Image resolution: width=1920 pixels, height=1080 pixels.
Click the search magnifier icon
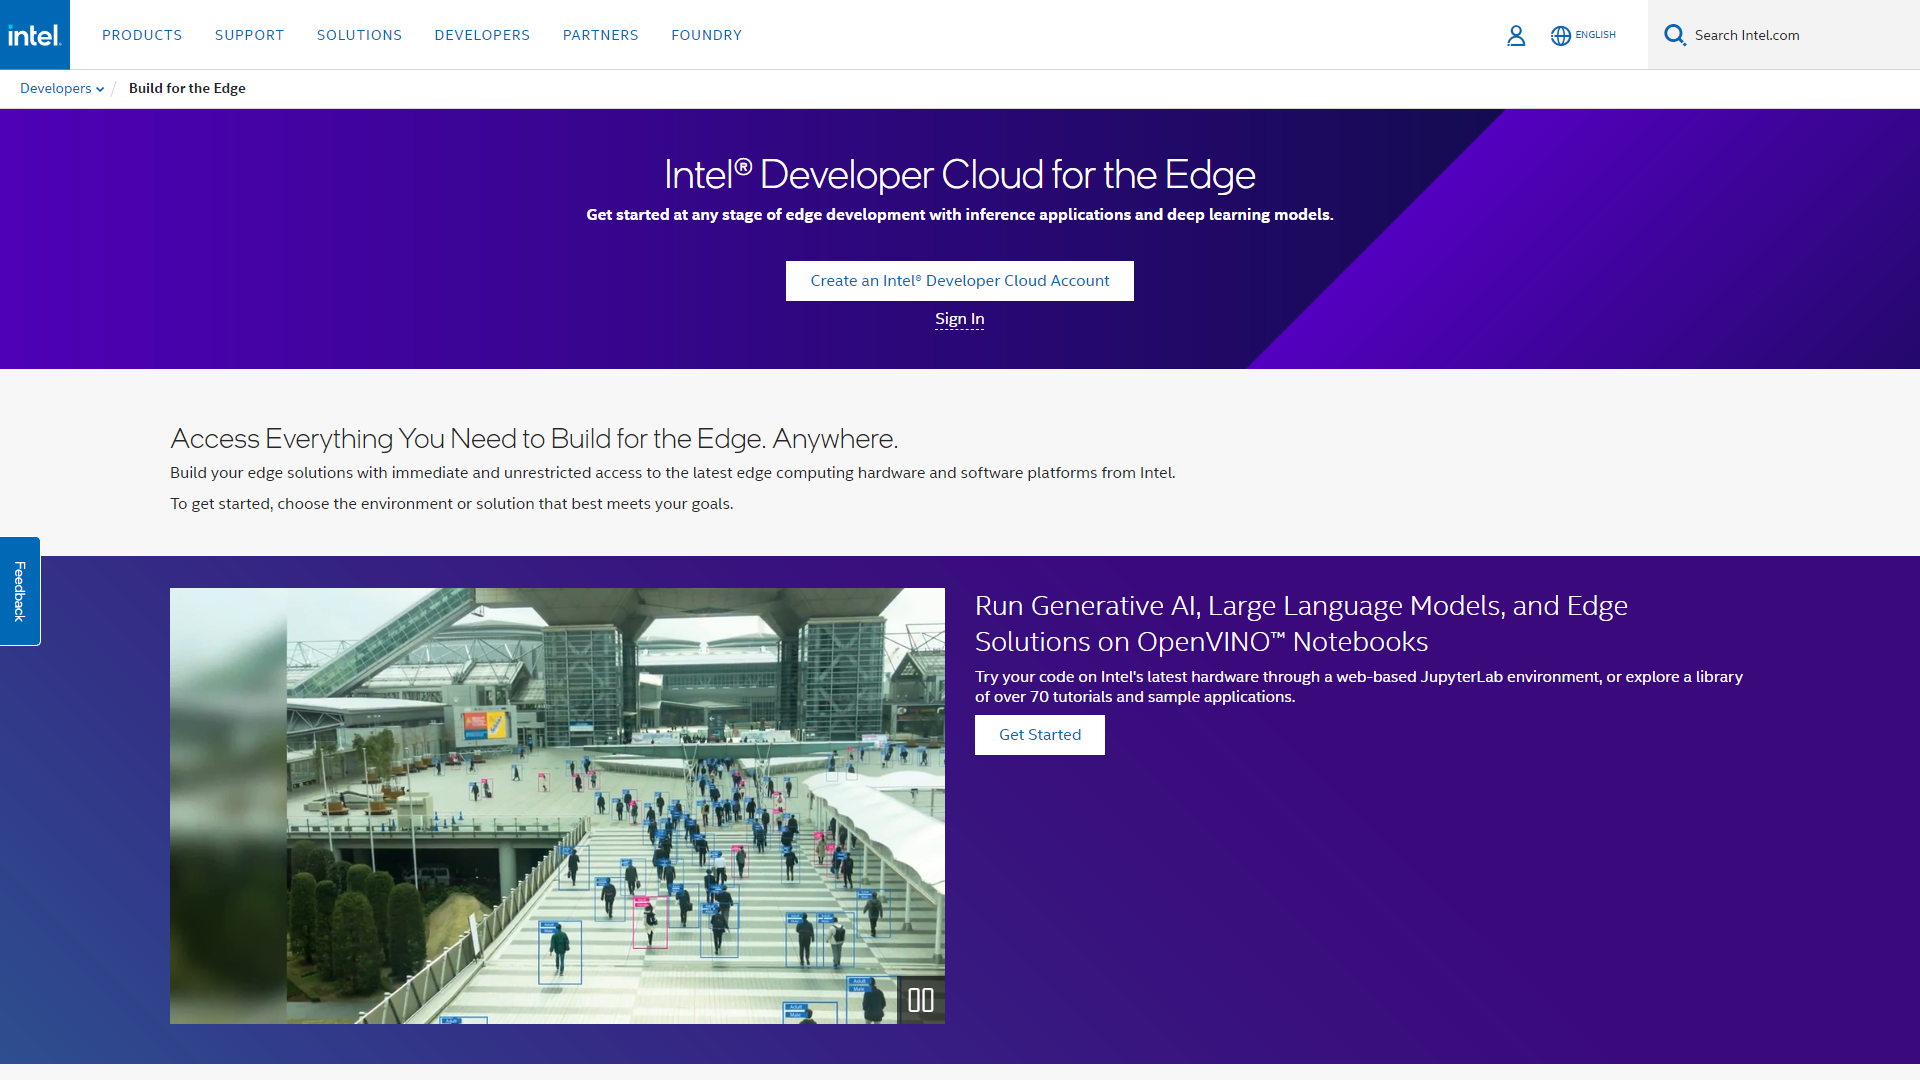pyautogui.click(x=1675, y=34)
